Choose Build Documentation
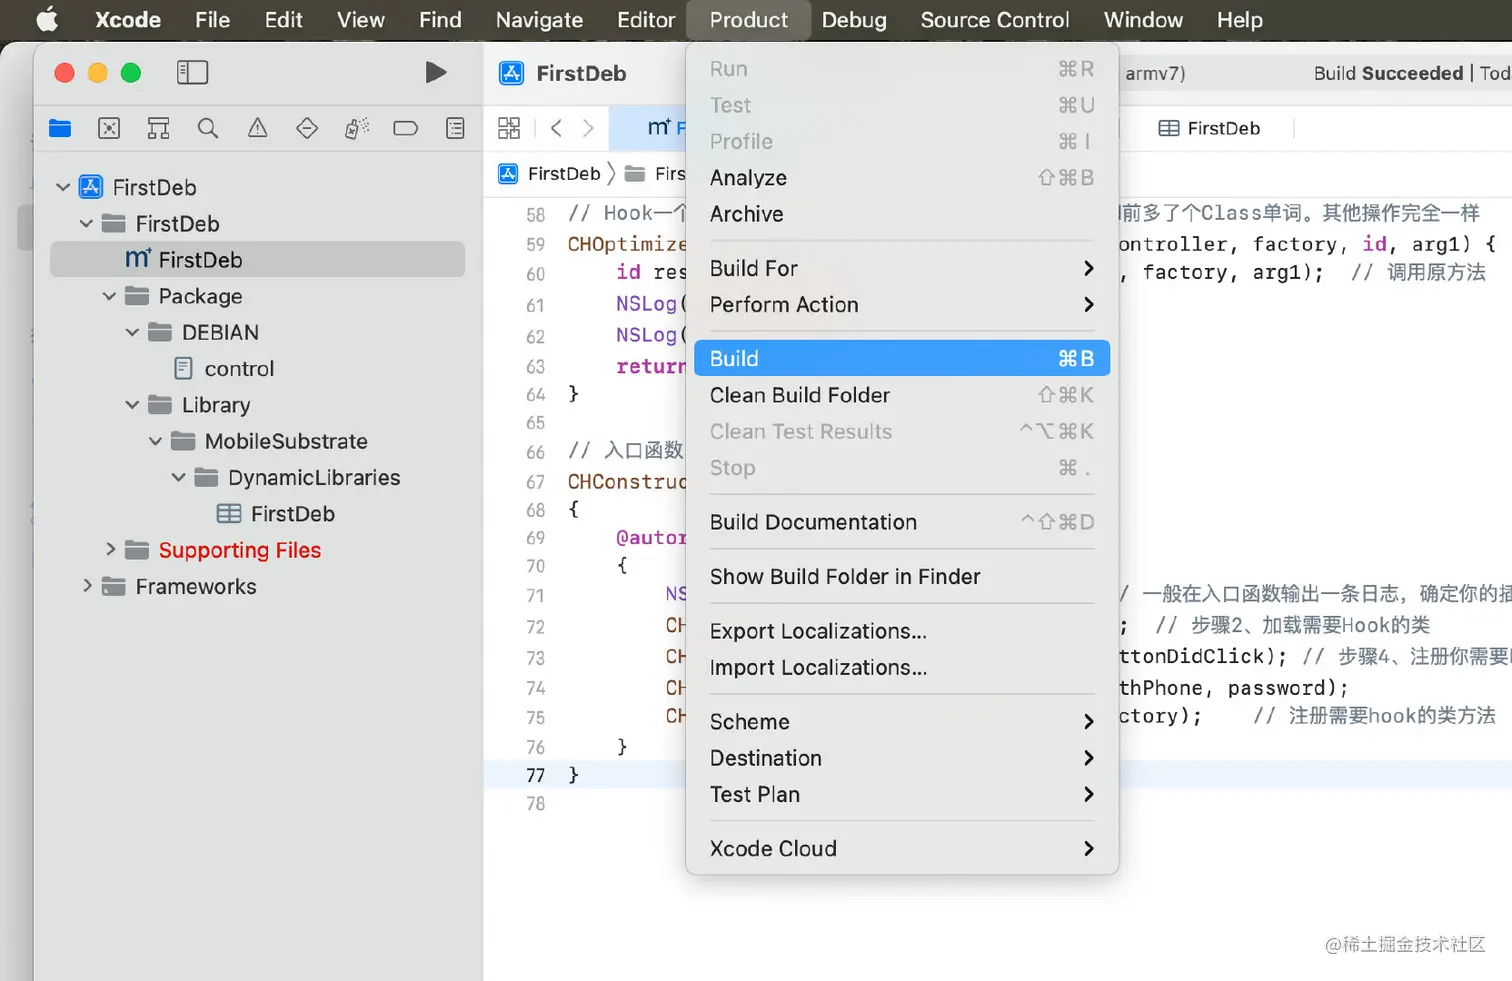1512x981 pixels. [x=902, y=522]
